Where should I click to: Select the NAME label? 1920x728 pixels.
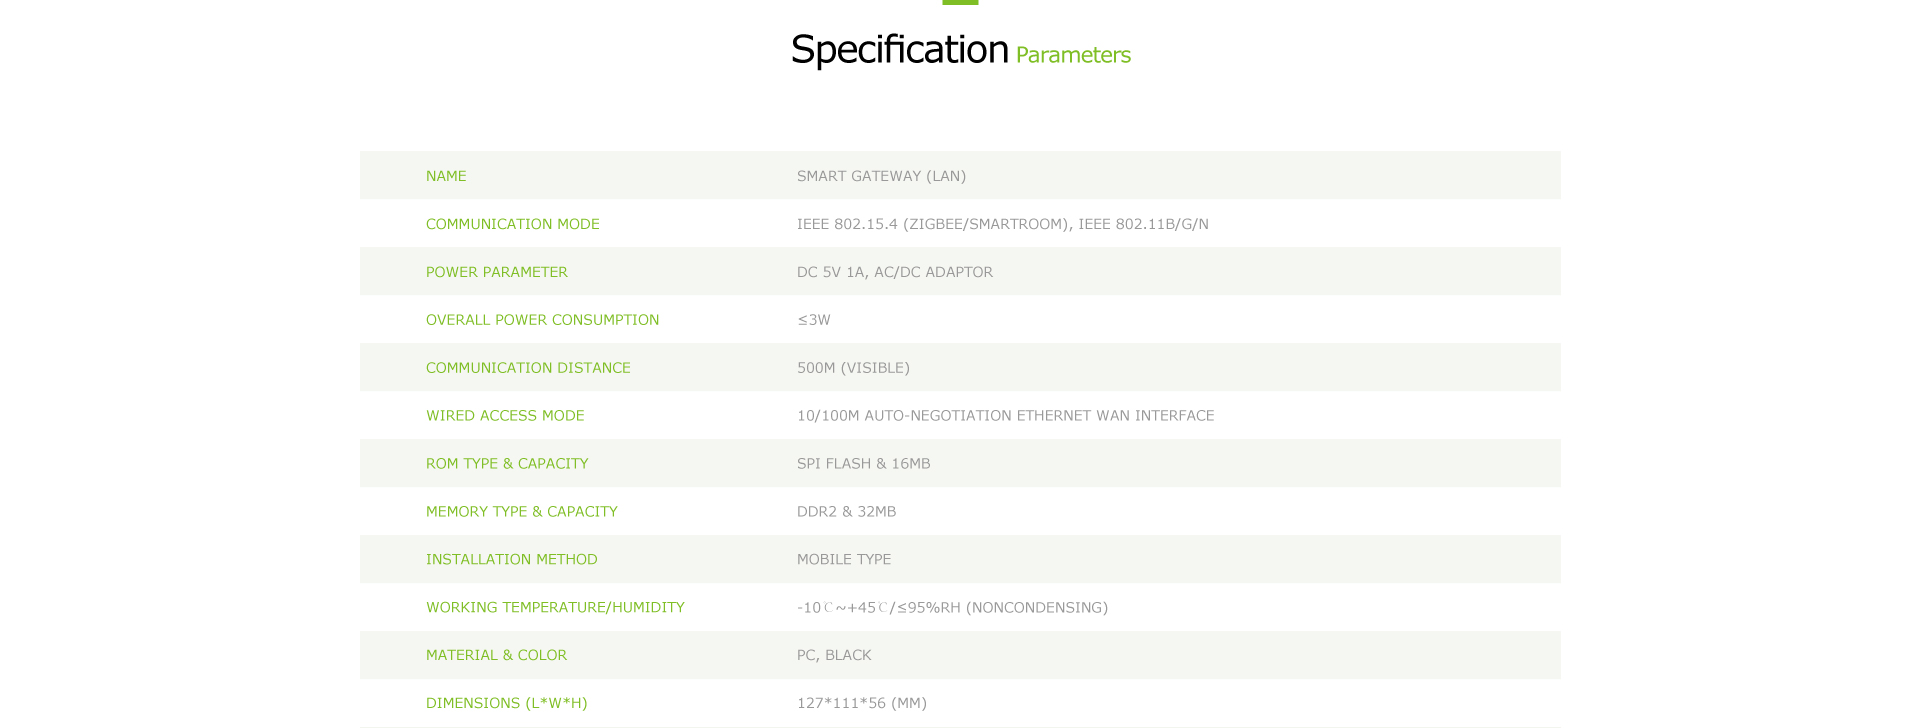click(x=446, y=176)
